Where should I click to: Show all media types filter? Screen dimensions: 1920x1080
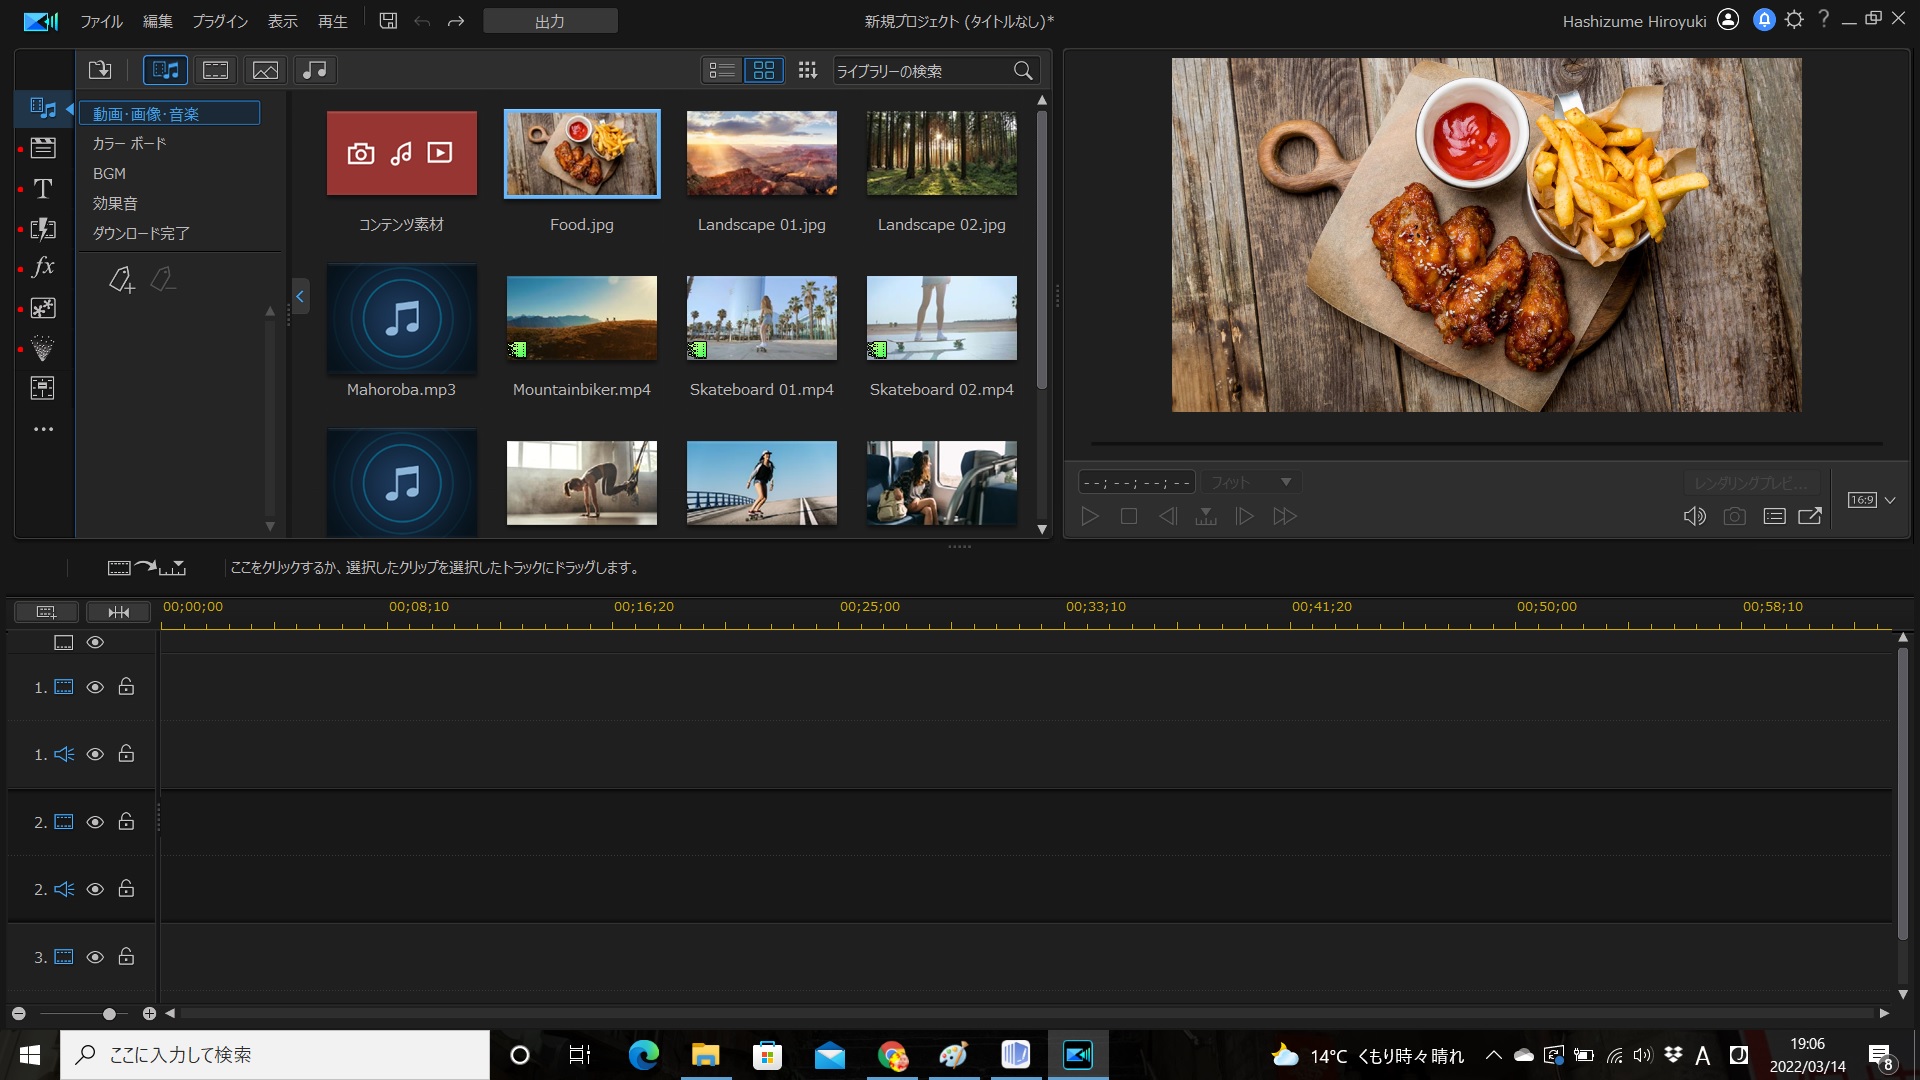point(165,70)
